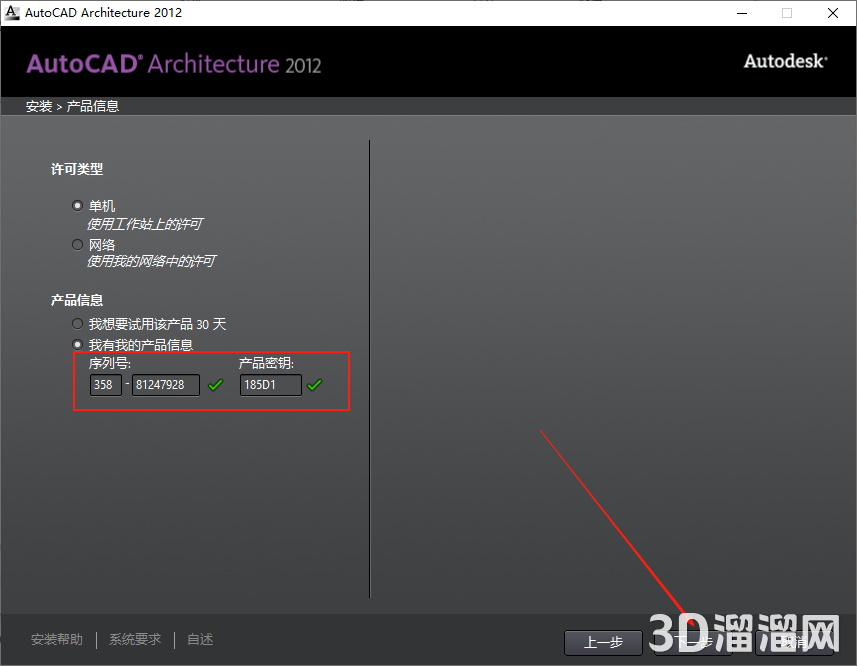Click green checkmark beside the serial number

[215, 385]
